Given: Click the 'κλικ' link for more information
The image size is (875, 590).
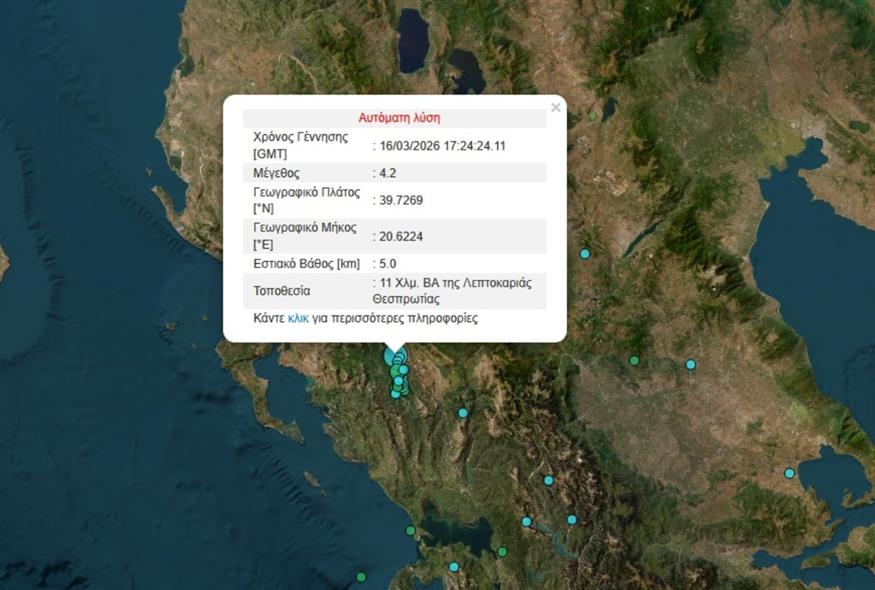Looking at the screenshot, I should pyautogui.click(x=298, y=319).
